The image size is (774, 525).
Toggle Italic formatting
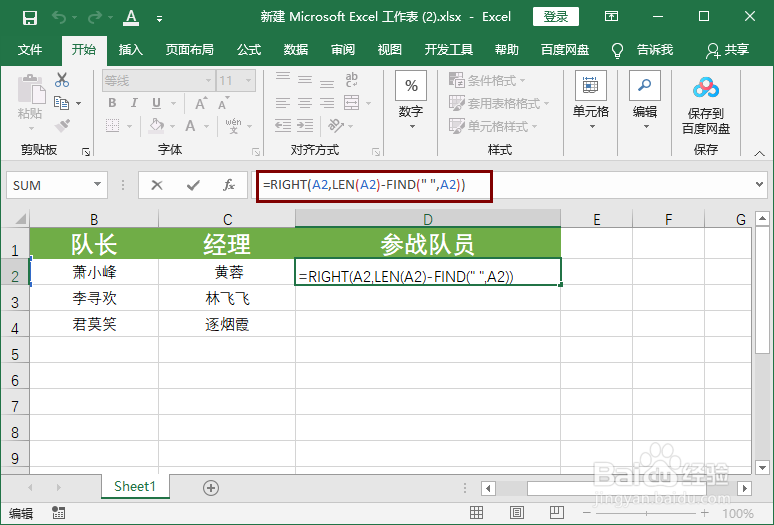[x=134, y=103]
